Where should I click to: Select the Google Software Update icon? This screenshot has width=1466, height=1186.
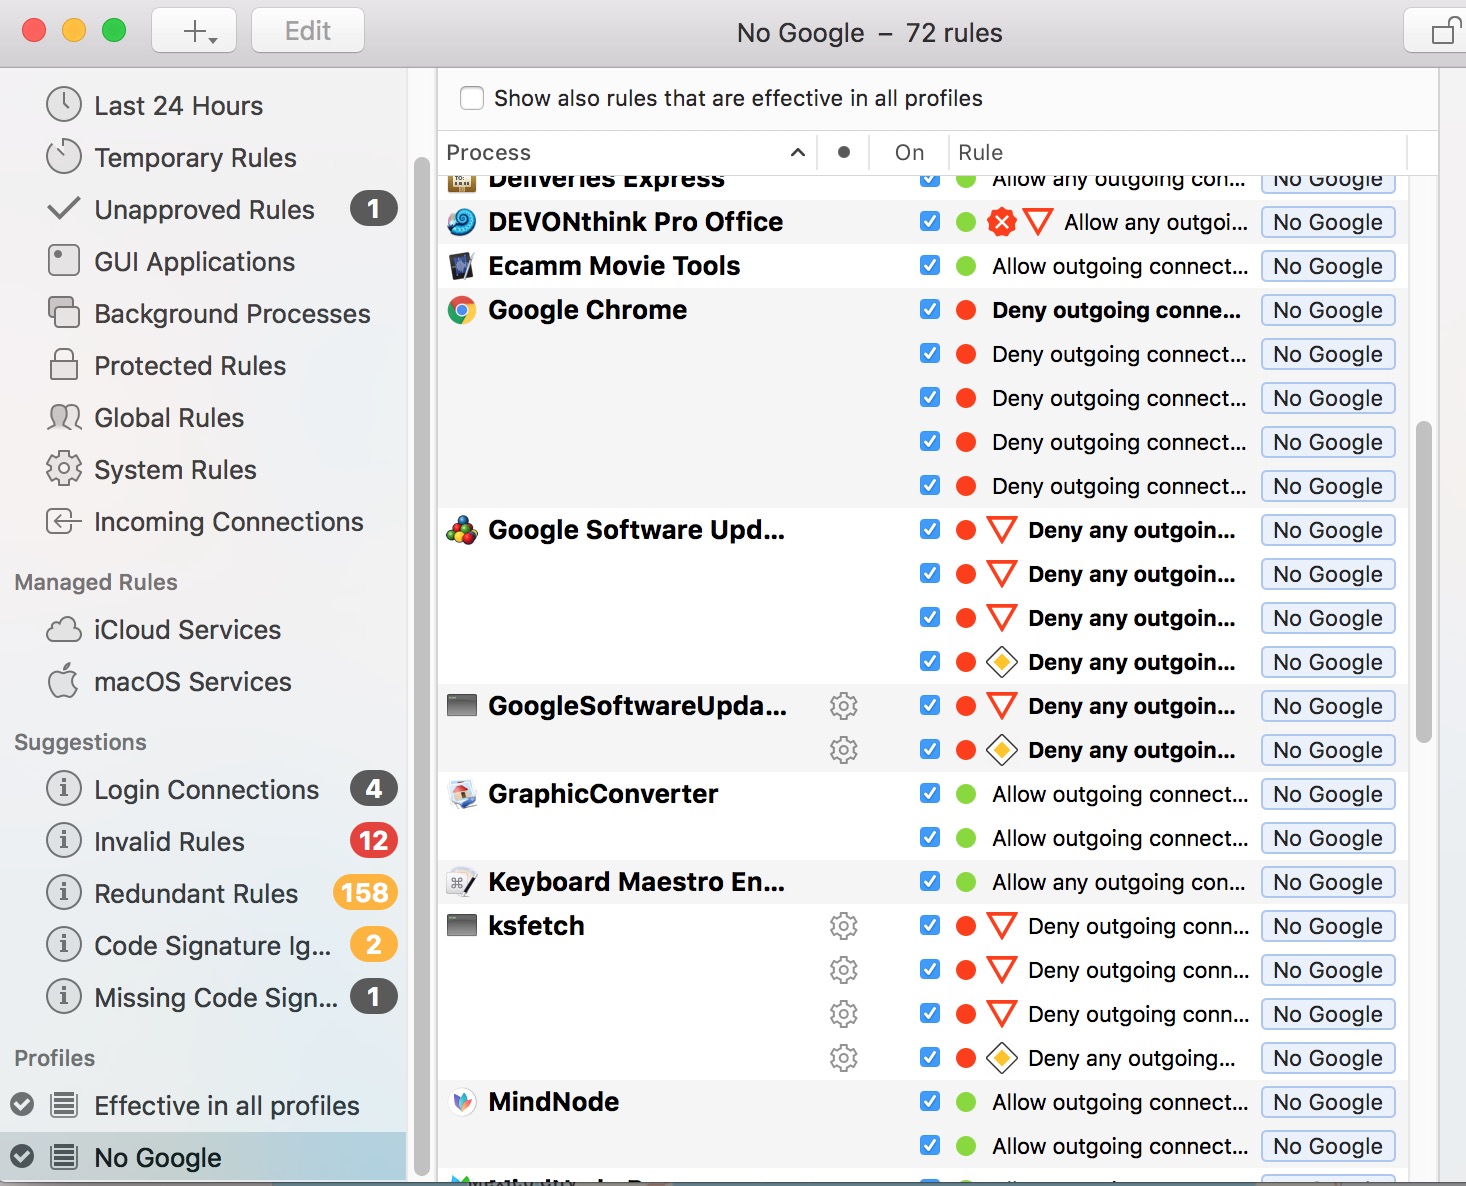(x=461, y=530)
